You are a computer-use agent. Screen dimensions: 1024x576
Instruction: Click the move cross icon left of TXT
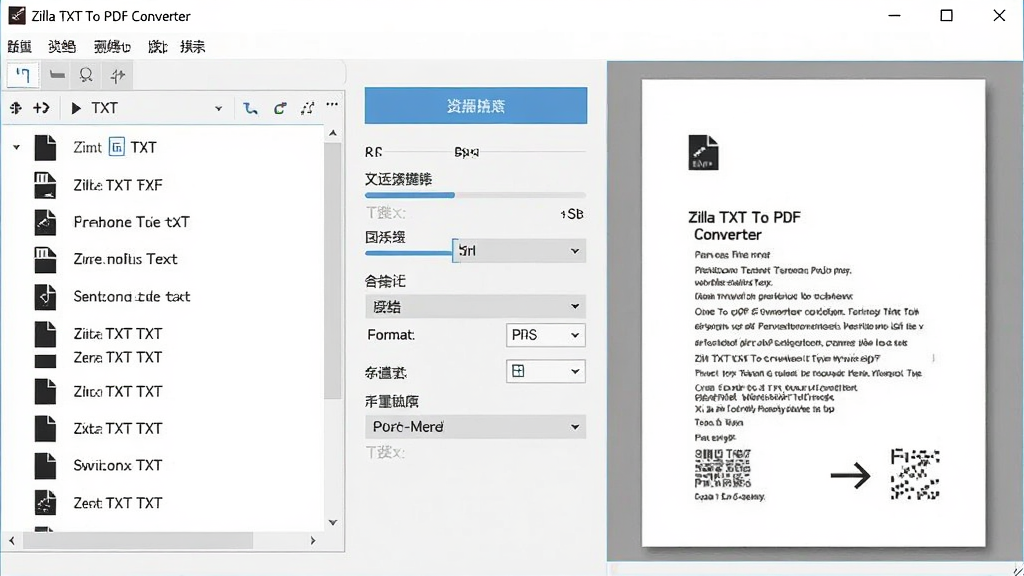(x=16, y=108)
